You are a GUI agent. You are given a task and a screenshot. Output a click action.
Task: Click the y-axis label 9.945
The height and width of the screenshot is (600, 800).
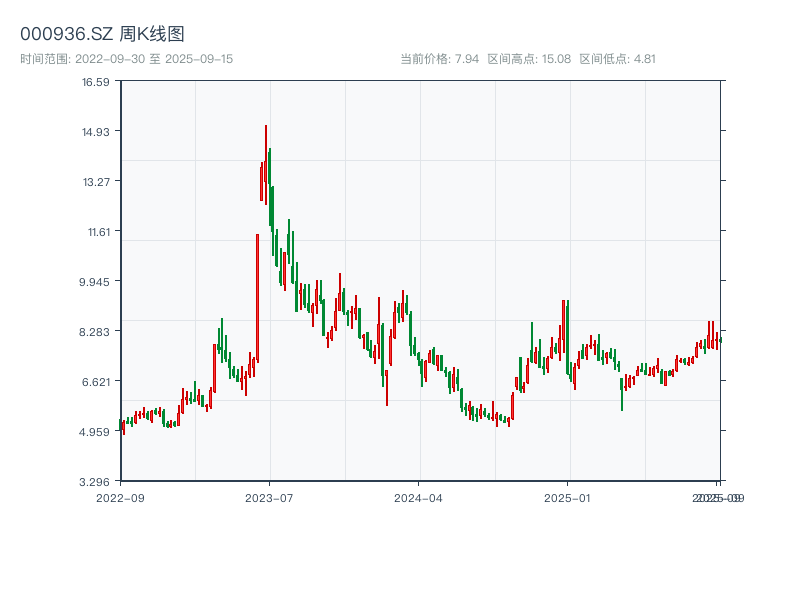pos(94,282)
